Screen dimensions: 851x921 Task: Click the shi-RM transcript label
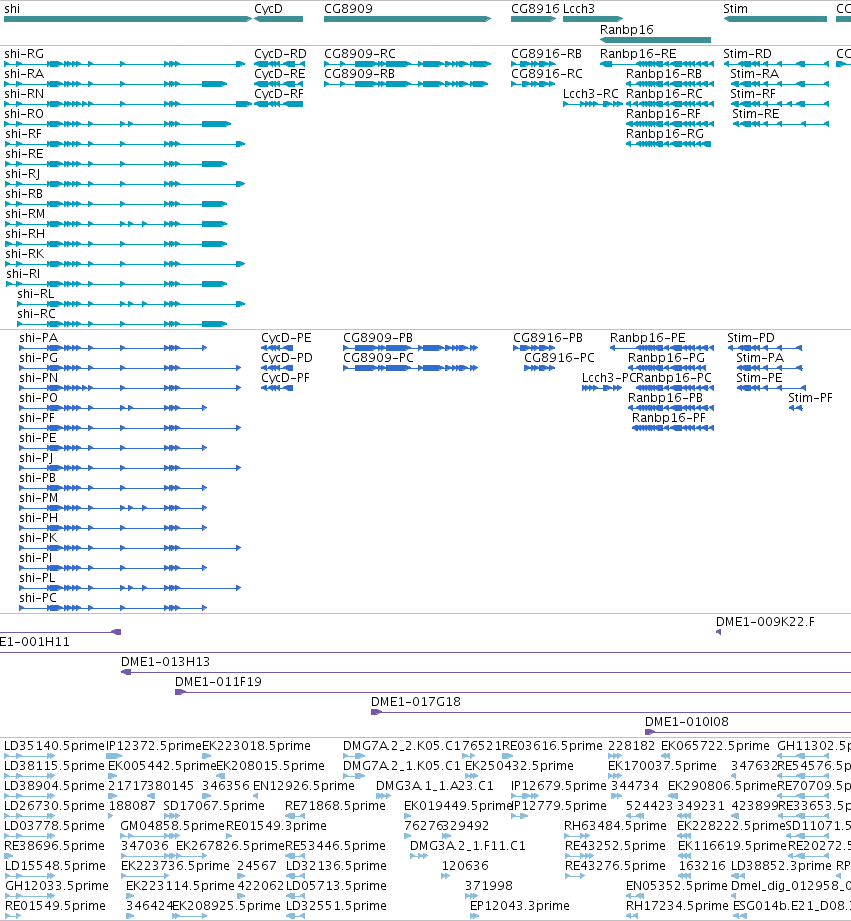click(25, 214)
